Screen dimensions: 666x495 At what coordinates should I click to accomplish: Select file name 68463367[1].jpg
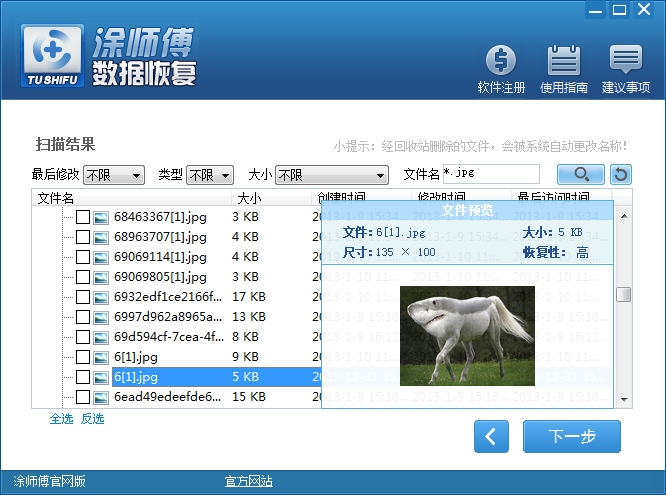click(x=160, y=217)
